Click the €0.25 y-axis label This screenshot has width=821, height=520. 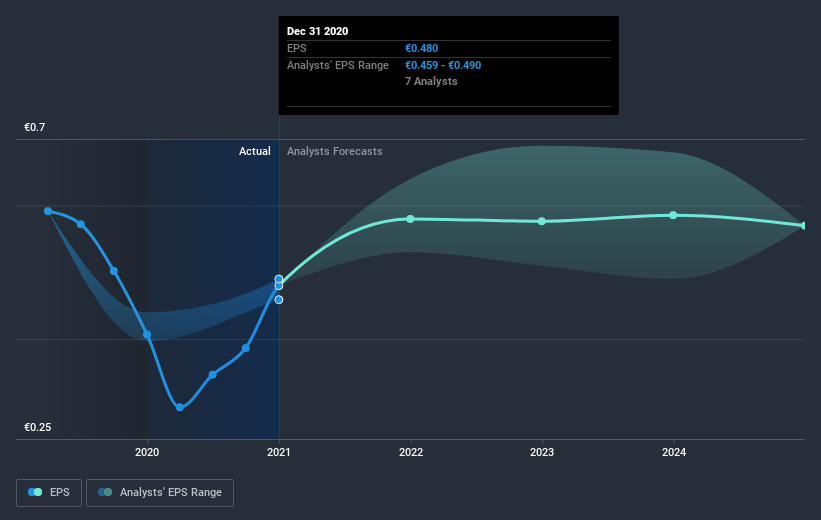point(38,427)
